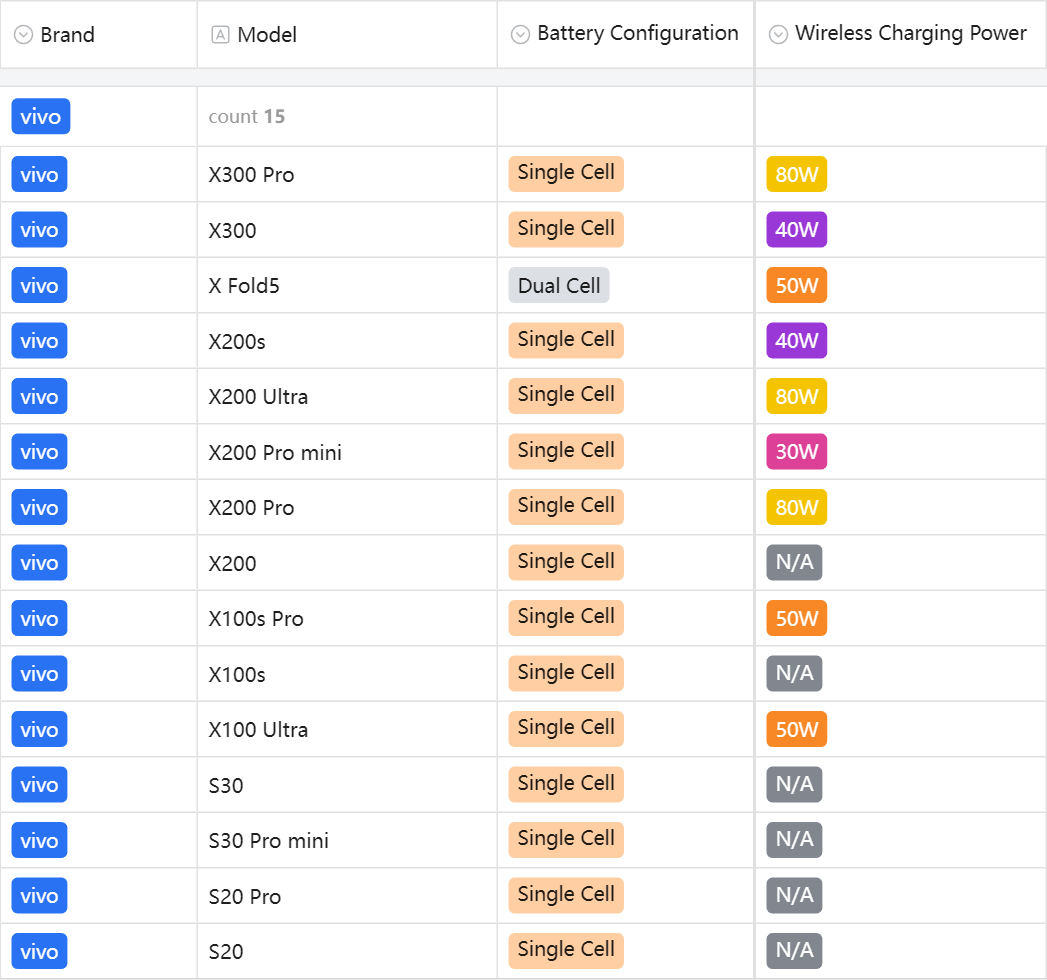Click the 80W tag in X200 Ultra row
This screenshot has height=980, width=1047.
(797, 396)
